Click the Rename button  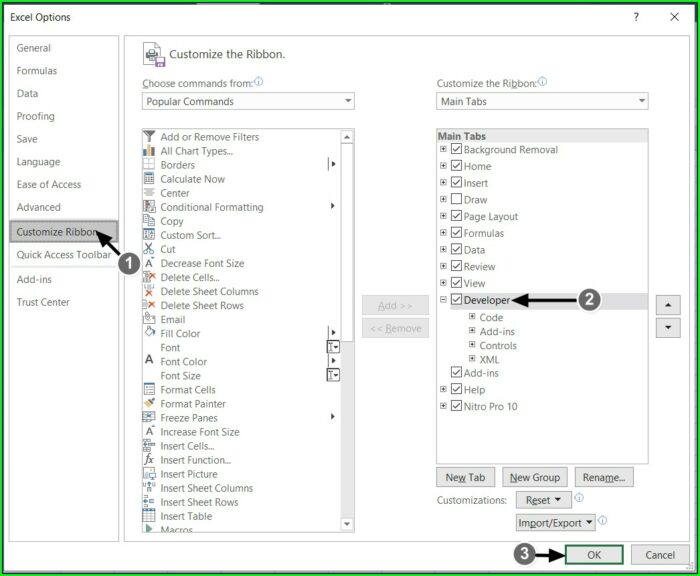pos(604,477)
